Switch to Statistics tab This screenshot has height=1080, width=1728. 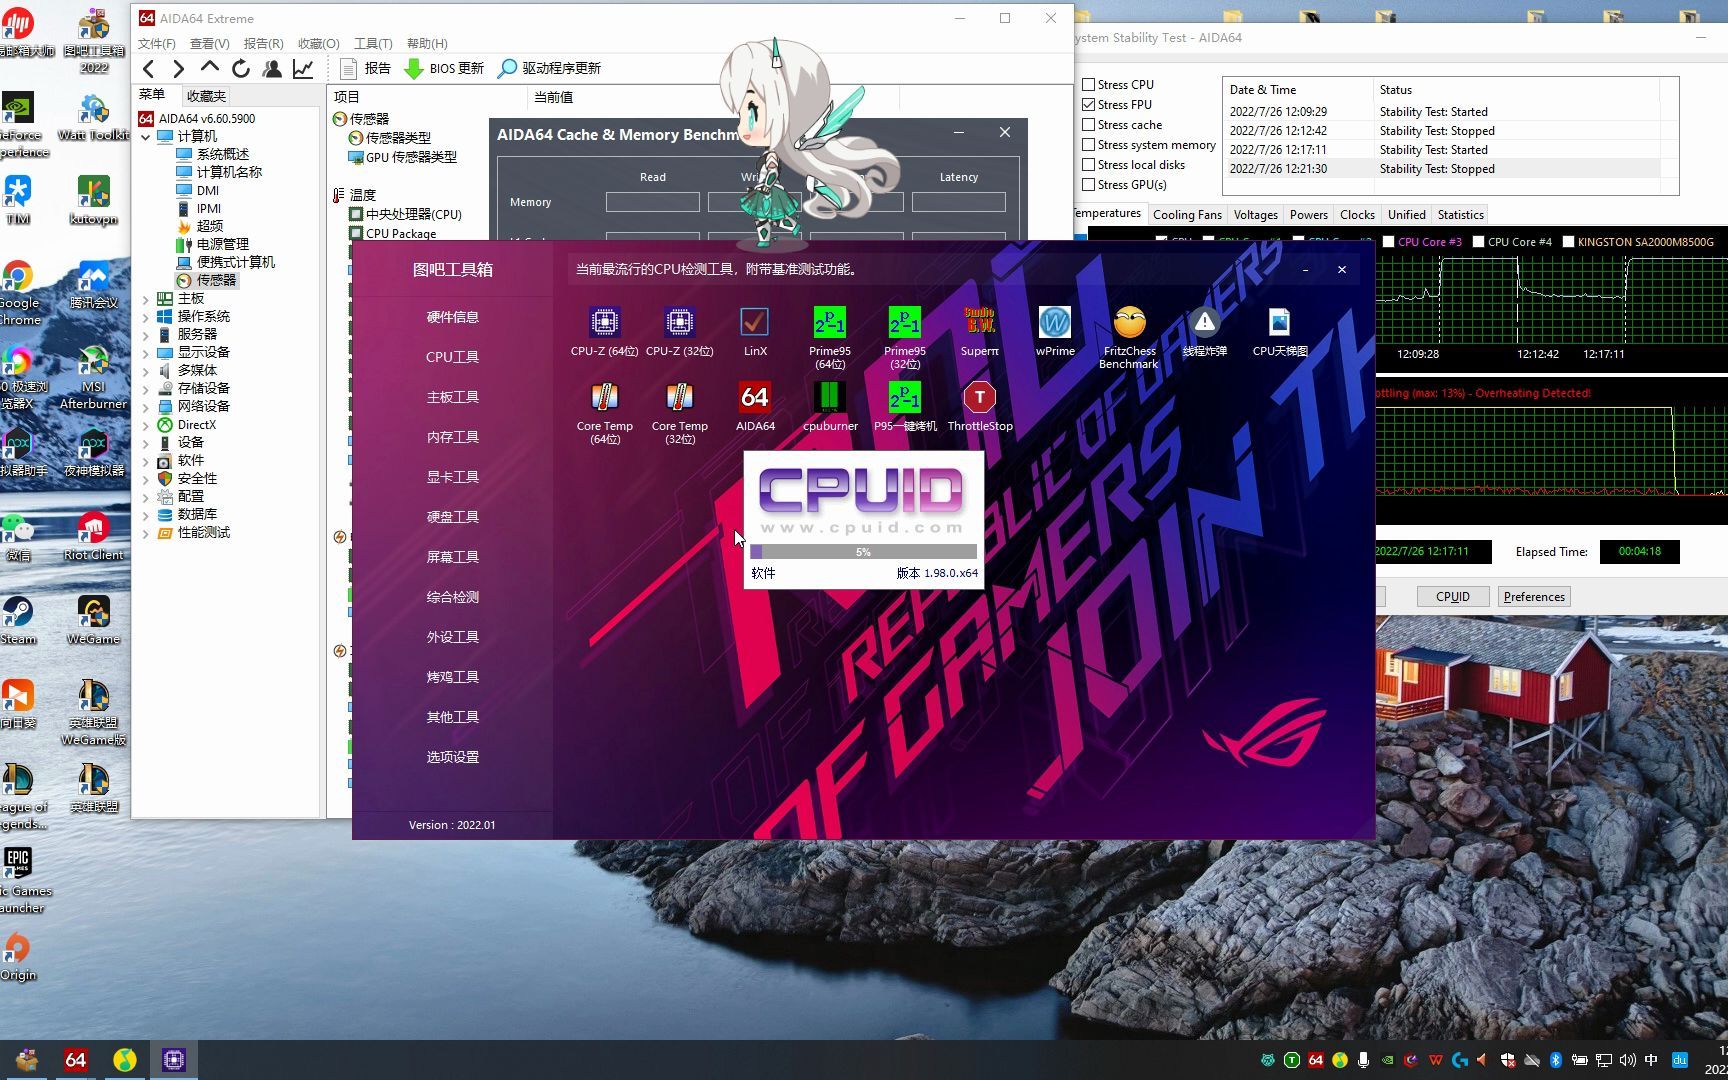pyautogui.click(x=1460, y=215)
